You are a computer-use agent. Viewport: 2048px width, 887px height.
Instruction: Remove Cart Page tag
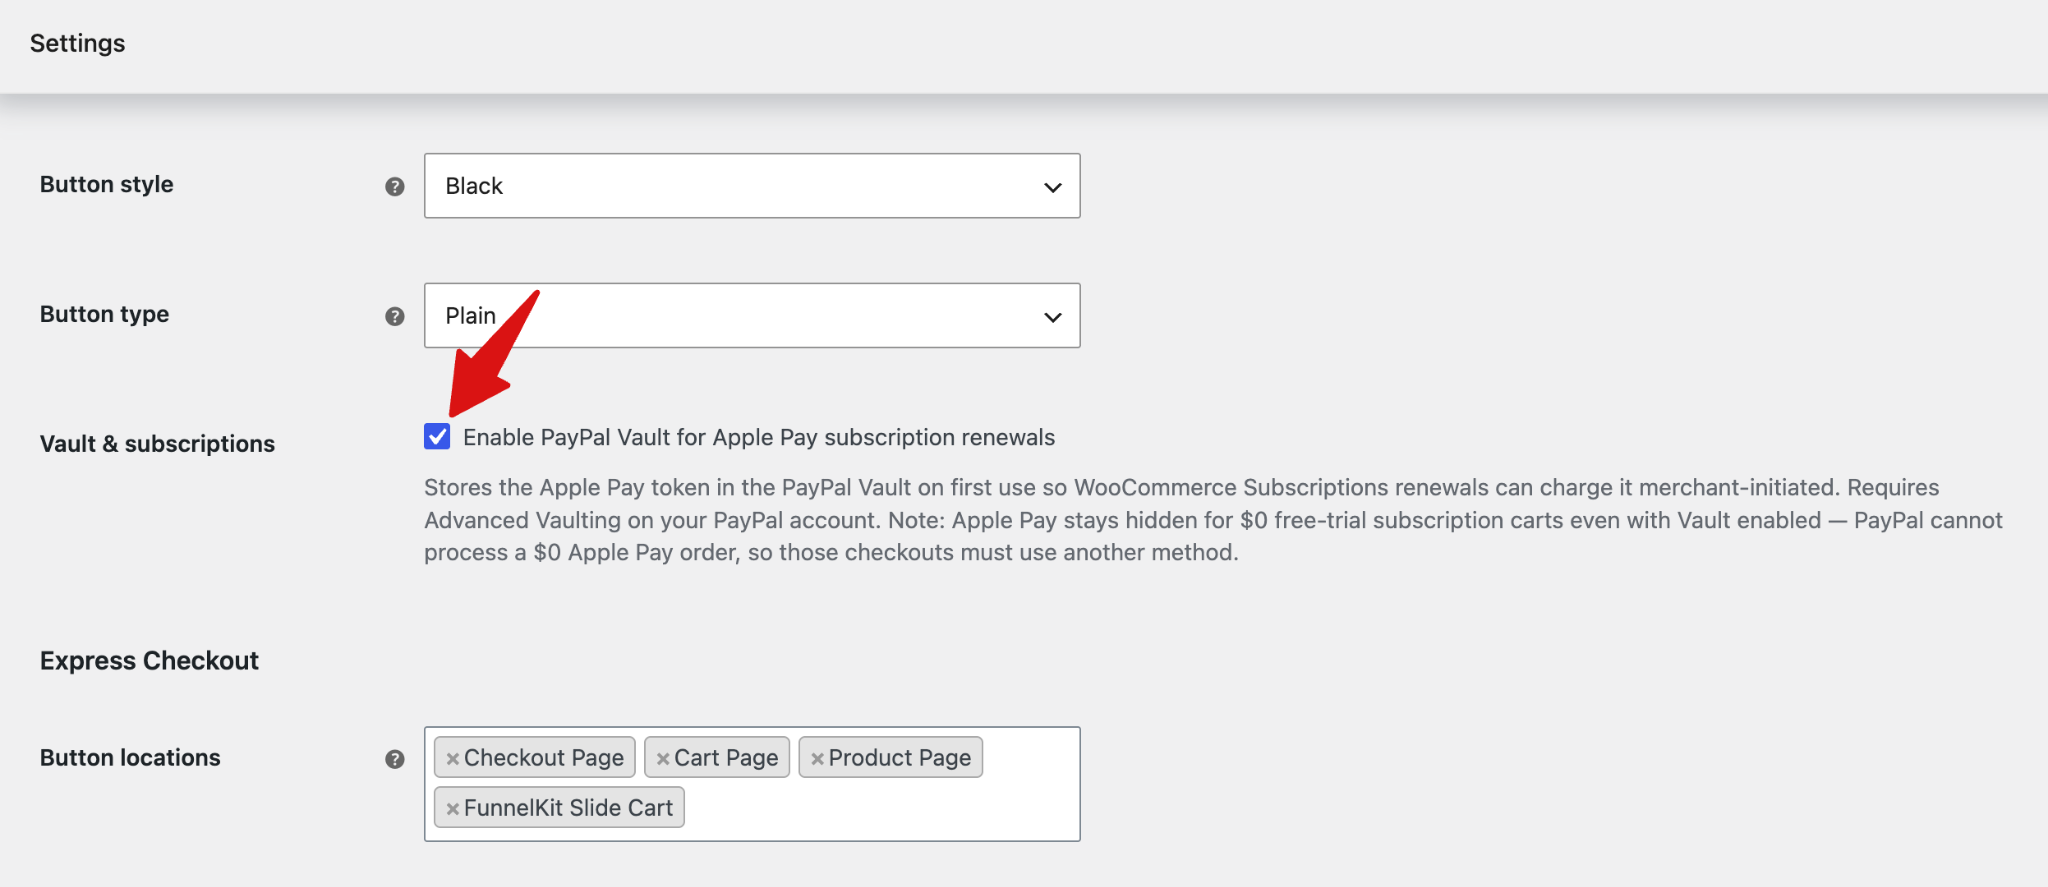point(663,759)
